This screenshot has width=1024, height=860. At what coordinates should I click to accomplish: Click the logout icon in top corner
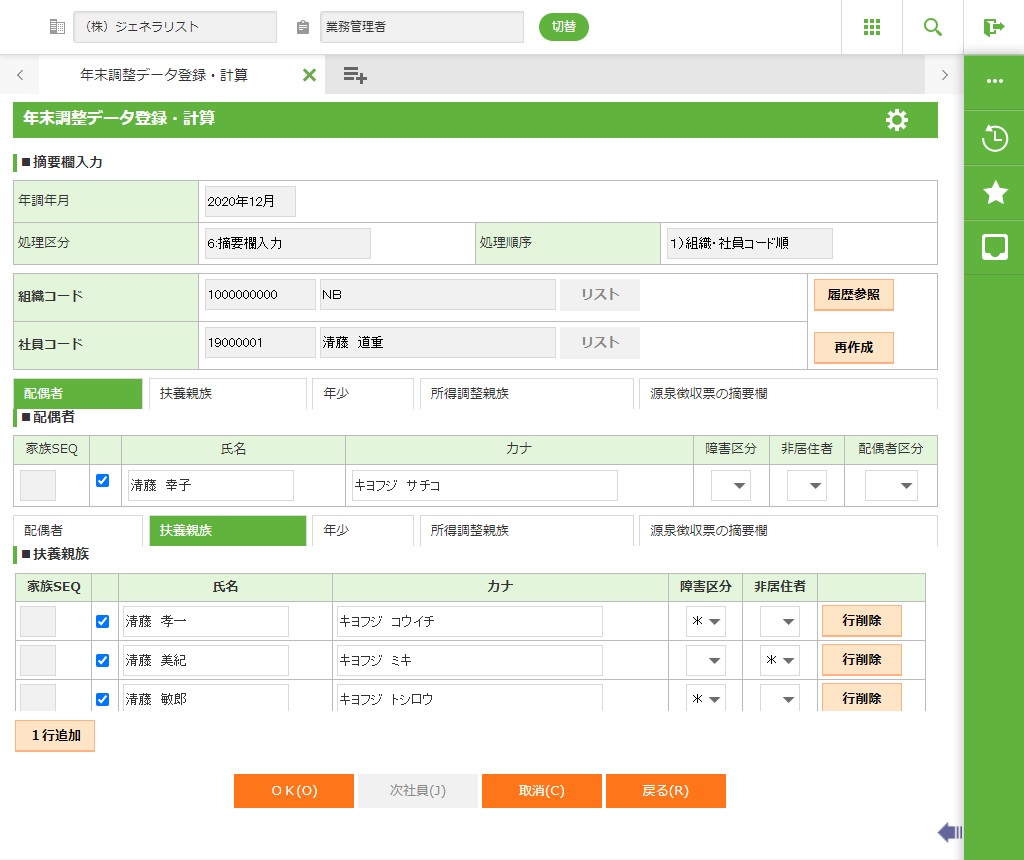pyautogui.click(x=993, y=27)
